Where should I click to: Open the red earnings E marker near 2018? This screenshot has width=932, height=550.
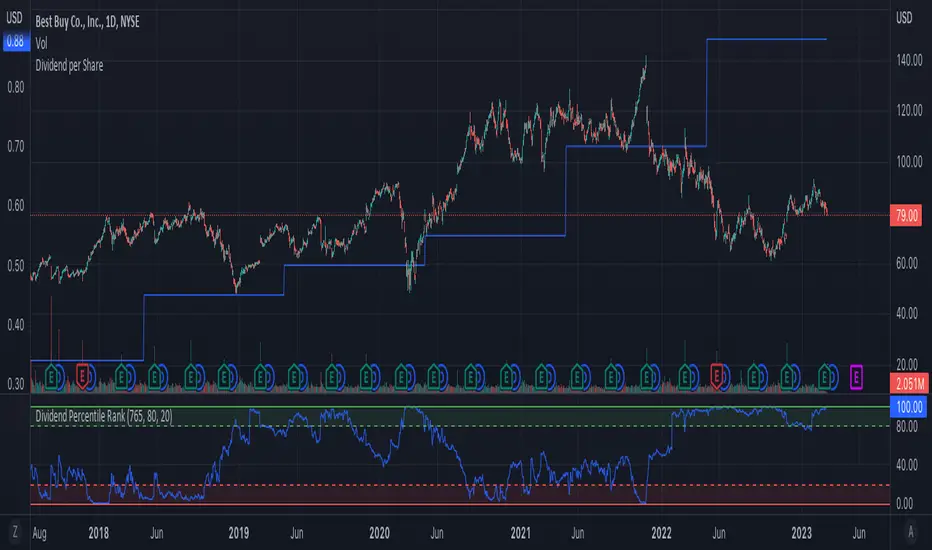click(x=83, y=377)
